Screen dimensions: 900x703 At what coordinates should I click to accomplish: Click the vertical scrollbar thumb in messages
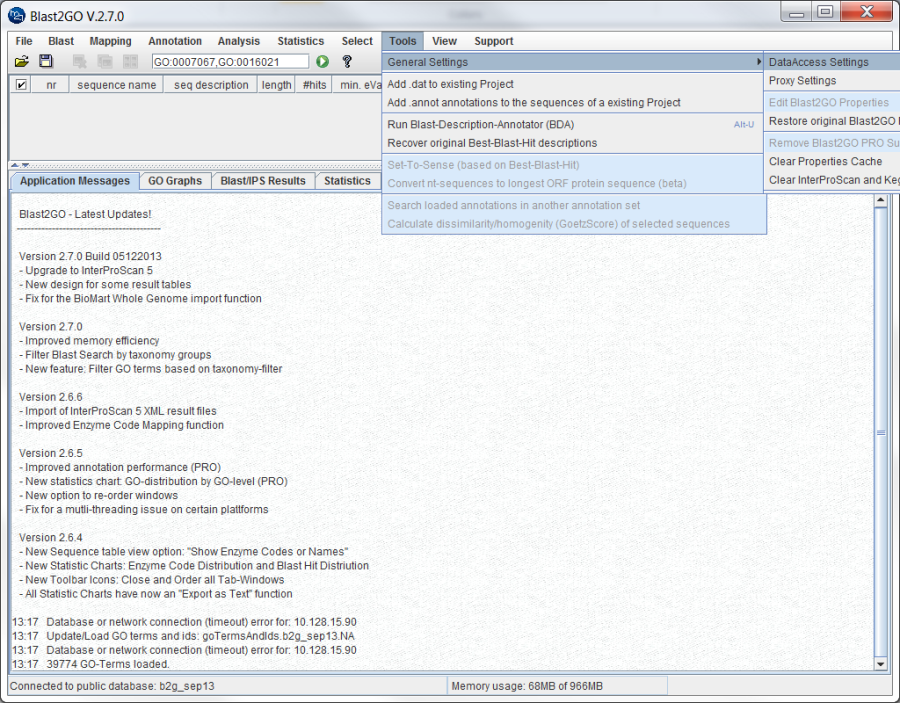click(x=880, y=433)
